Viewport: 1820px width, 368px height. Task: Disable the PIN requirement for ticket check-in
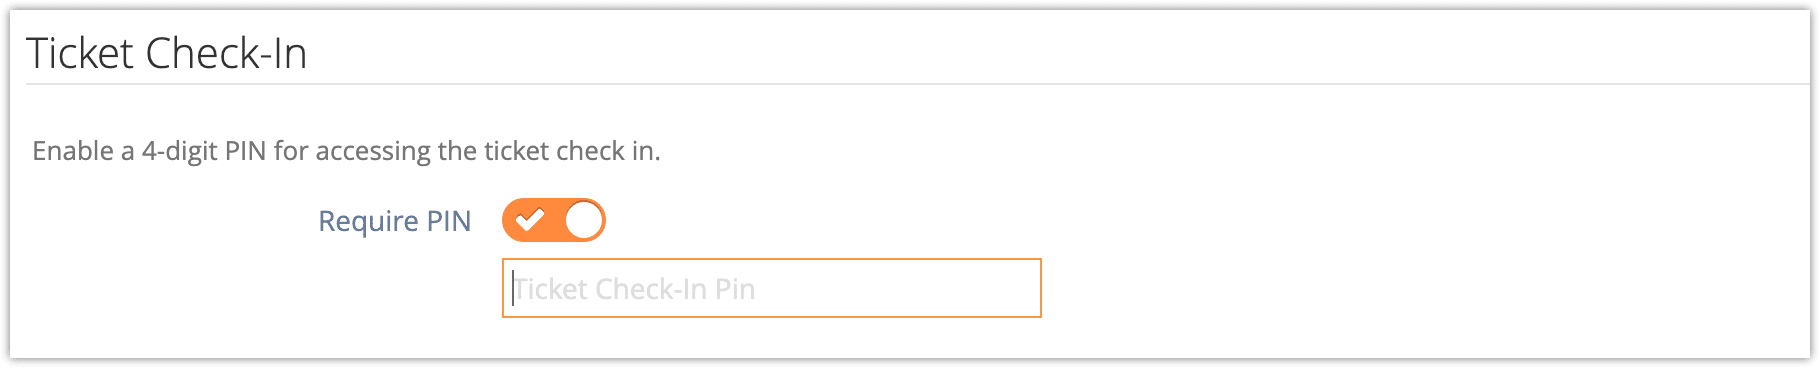(554, 220)
